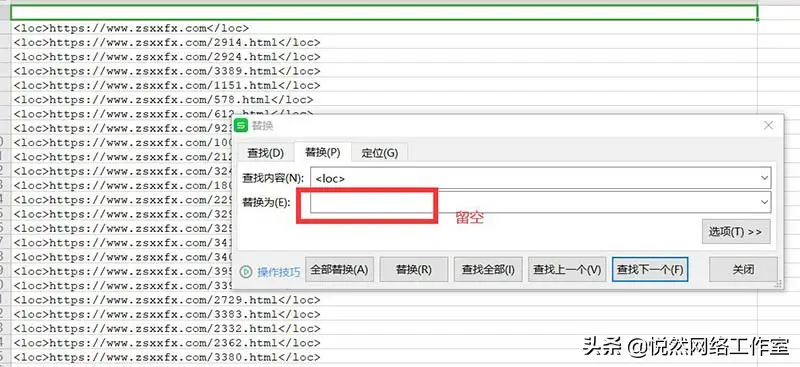Click the play-circle icon beside 操作技巧
The height and width of the screenshot is (367, 800).
[246, 272]
